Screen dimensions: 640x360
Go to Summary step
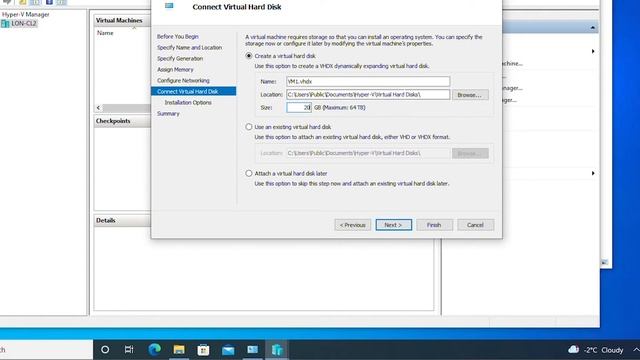point(168,114)
